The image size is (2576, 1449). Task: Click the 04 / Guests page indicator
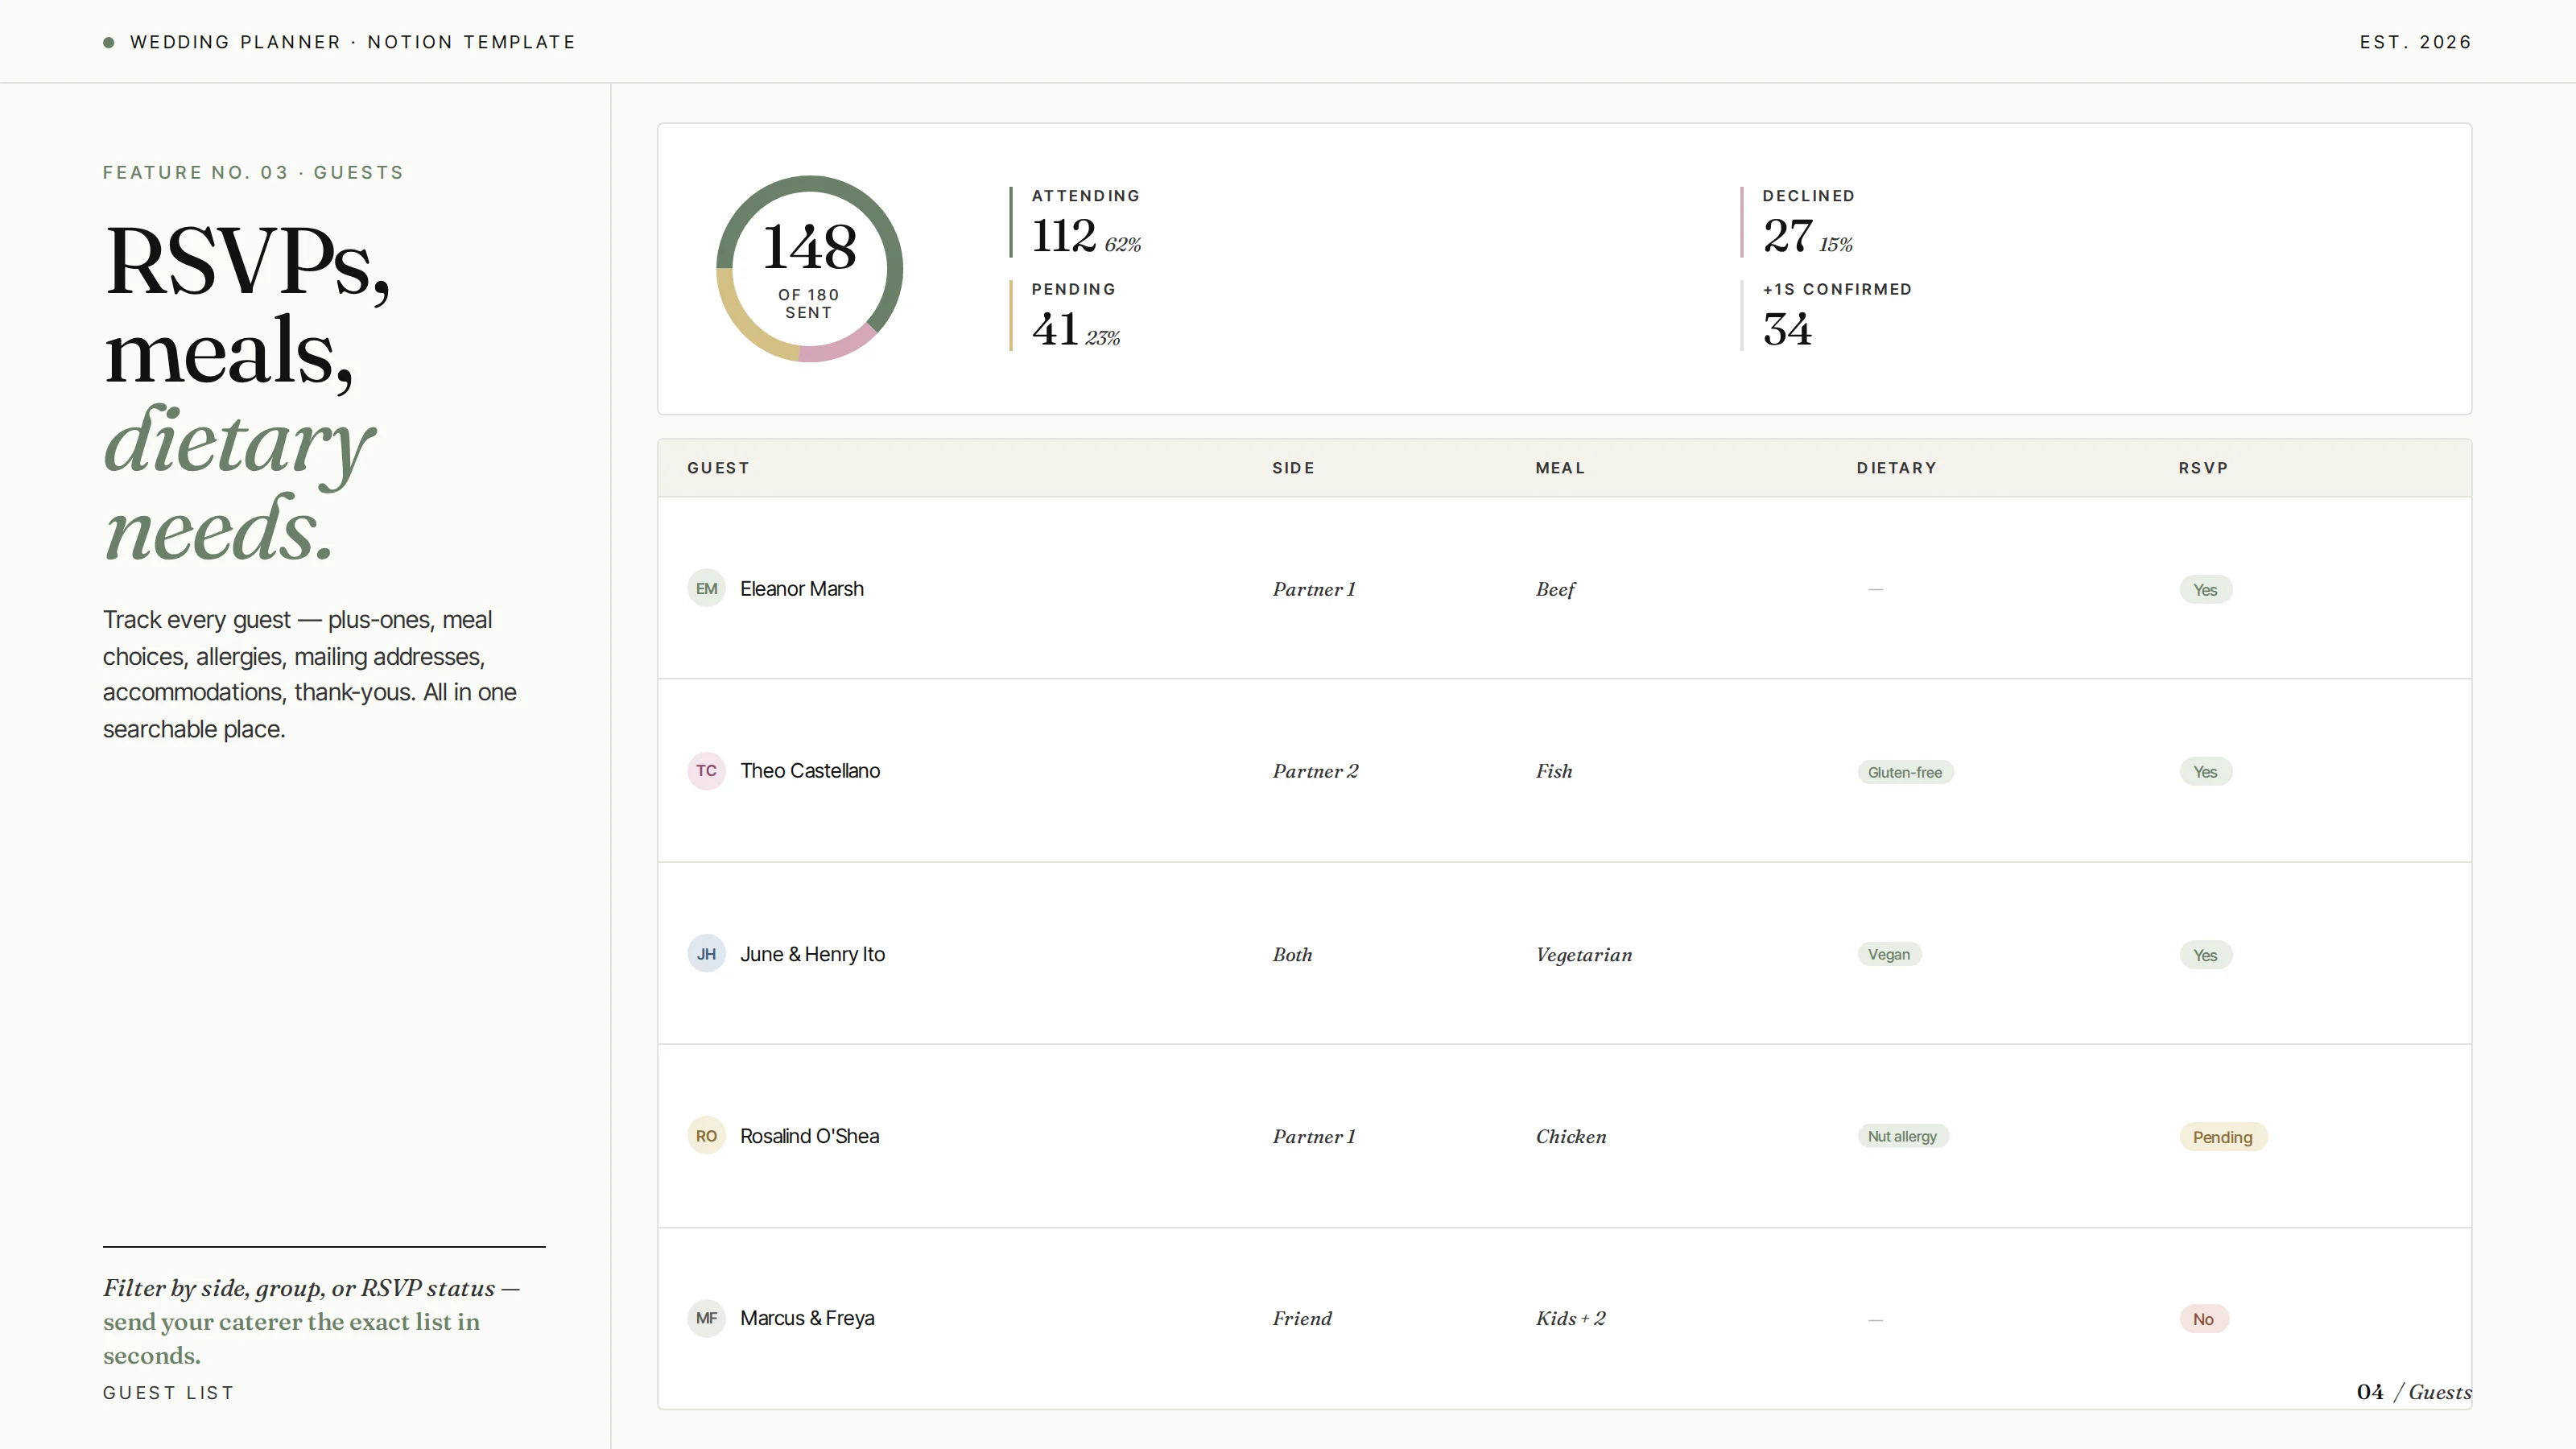[x=2414, y=1392]
